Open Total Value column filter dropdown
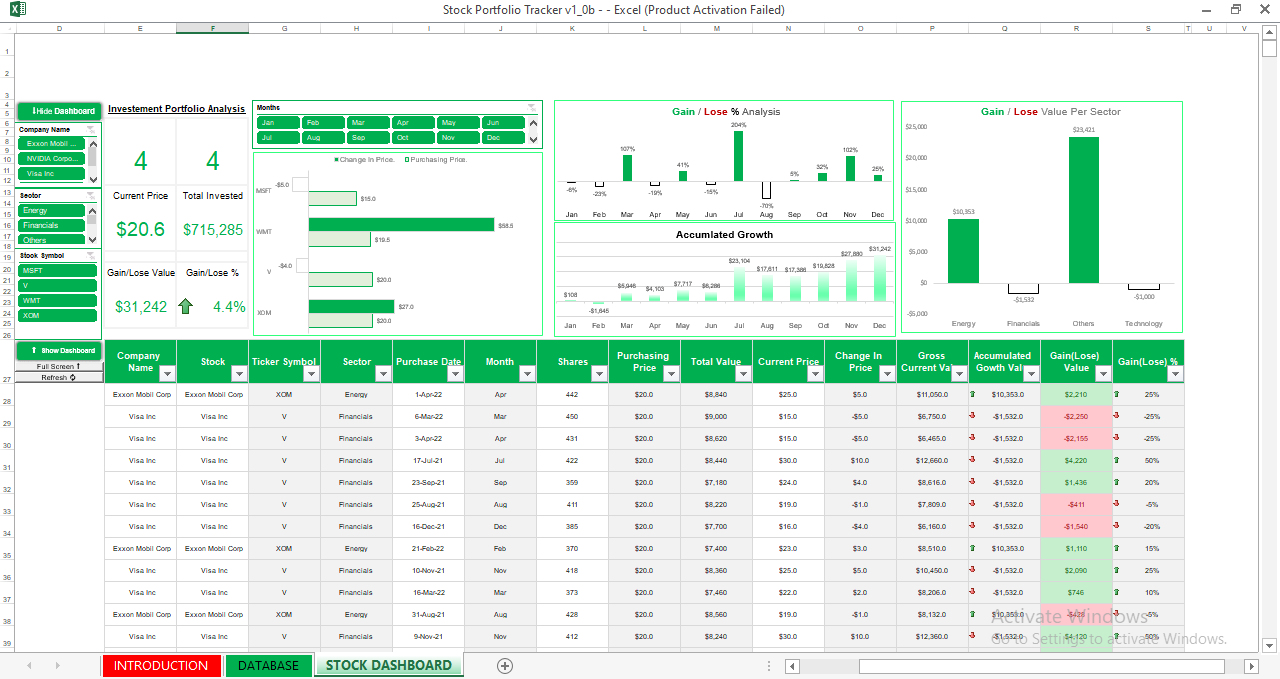Image resolution: width=1280 pixels, height=679 pixels. [x=743, y=374]
